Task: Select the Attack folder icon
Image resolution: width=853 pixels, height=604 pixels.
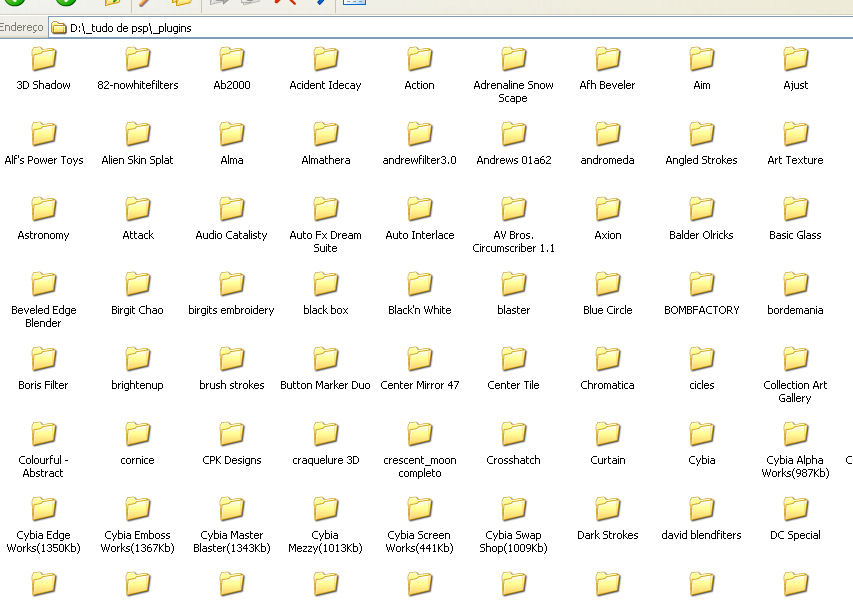Action: click(x=138, y=209)
